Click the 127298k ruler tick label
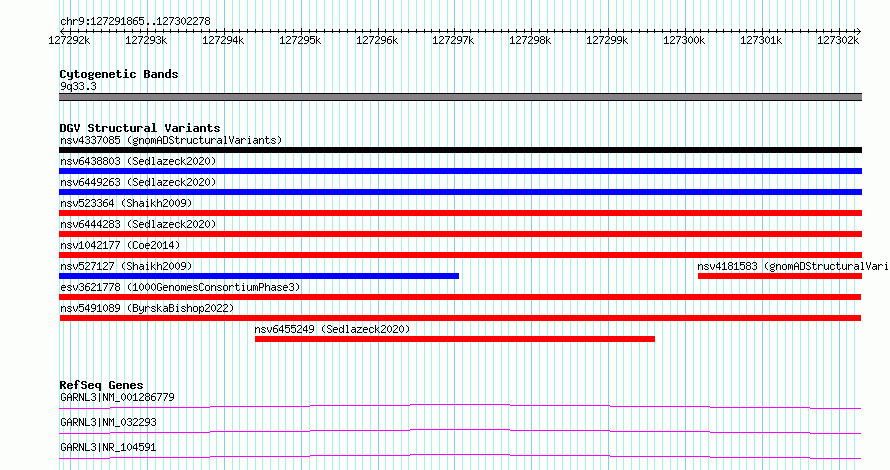Viewport: 890px width, 470px height. pyautogui.click(x=530, y=40)
